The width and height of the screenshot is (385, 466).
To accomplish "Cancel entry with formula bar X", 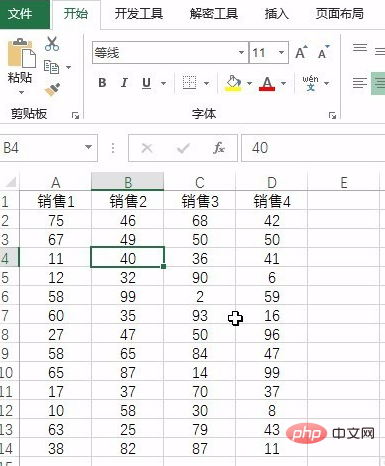I will point(147,148).
